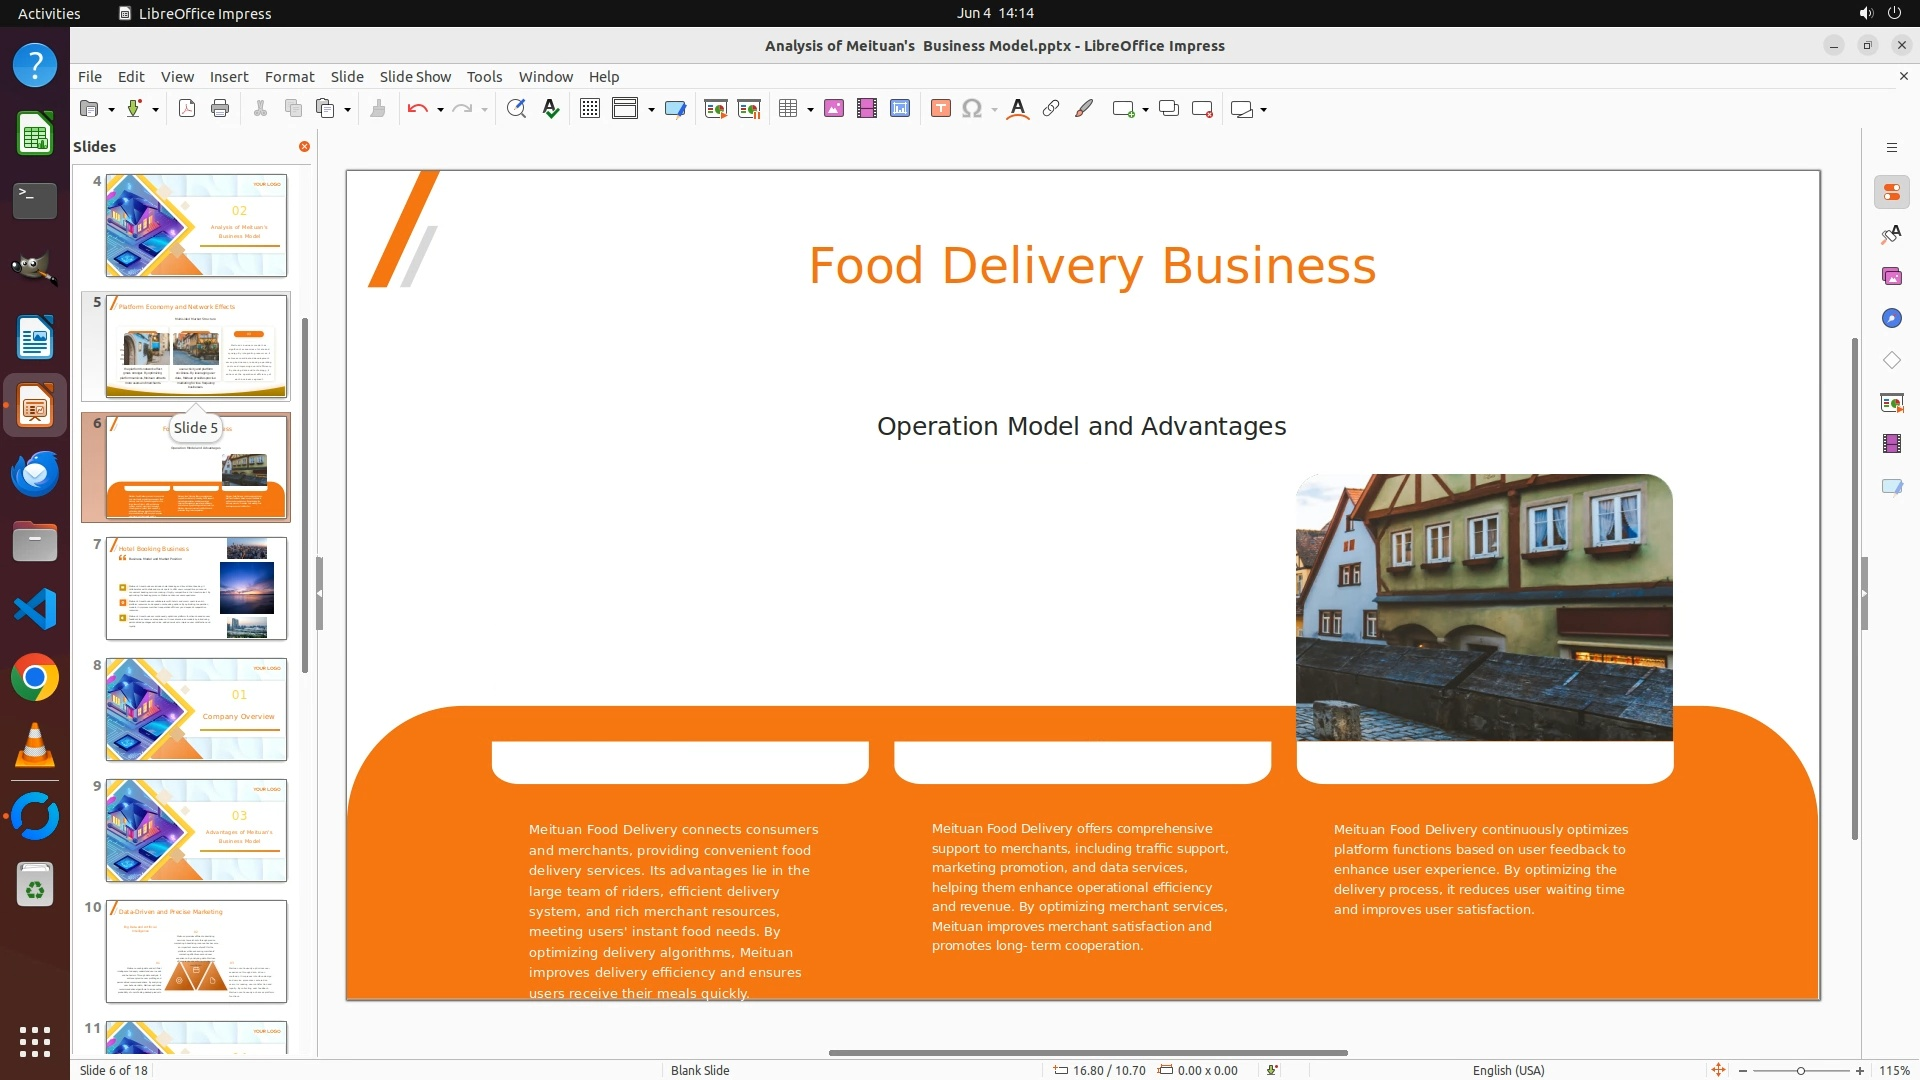The image size is (1920, 1080).
Task: Click Export as PDF icon
Action: (x=187, y=109)
